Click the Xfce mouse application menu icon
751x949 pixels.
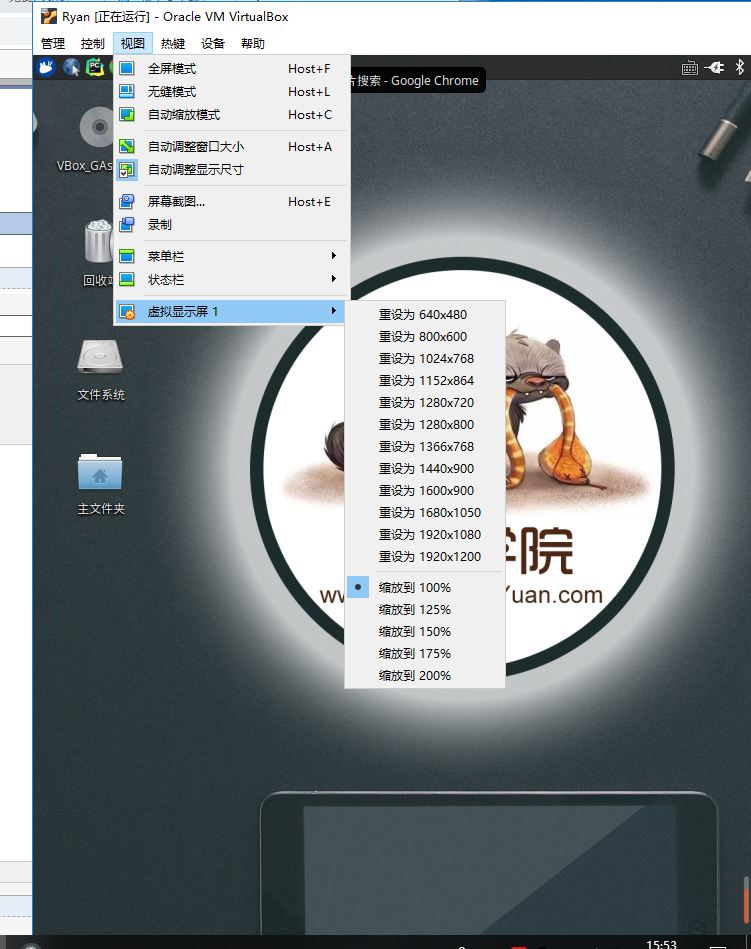pyautogui.click(x=47, y=67)
